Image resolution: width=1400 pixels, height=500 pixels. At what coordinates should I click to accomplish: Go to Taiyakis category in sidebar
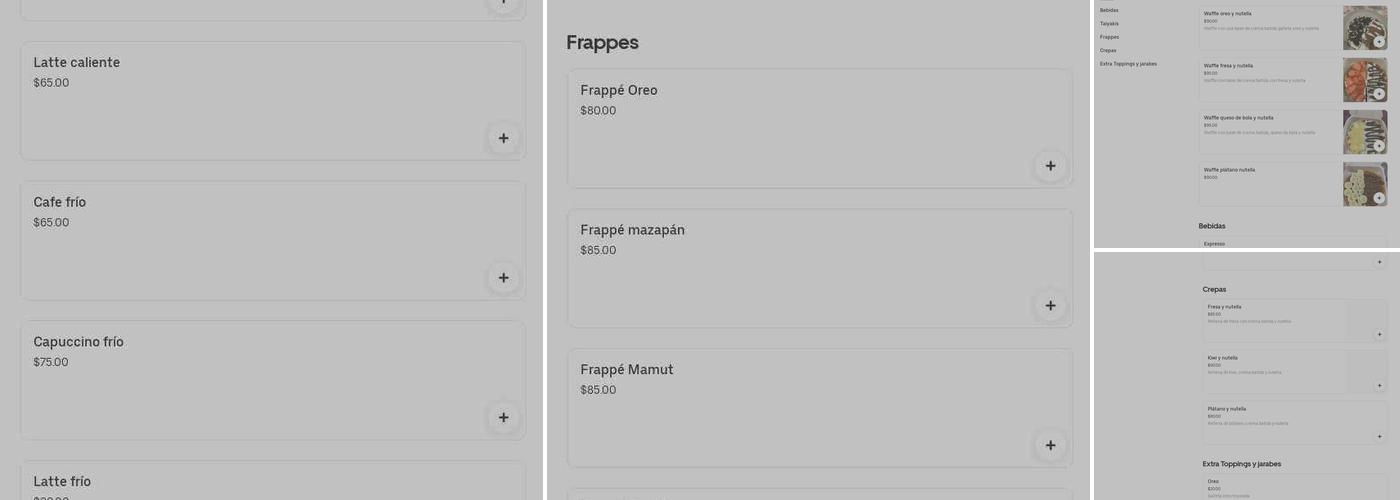(1109, 23)
